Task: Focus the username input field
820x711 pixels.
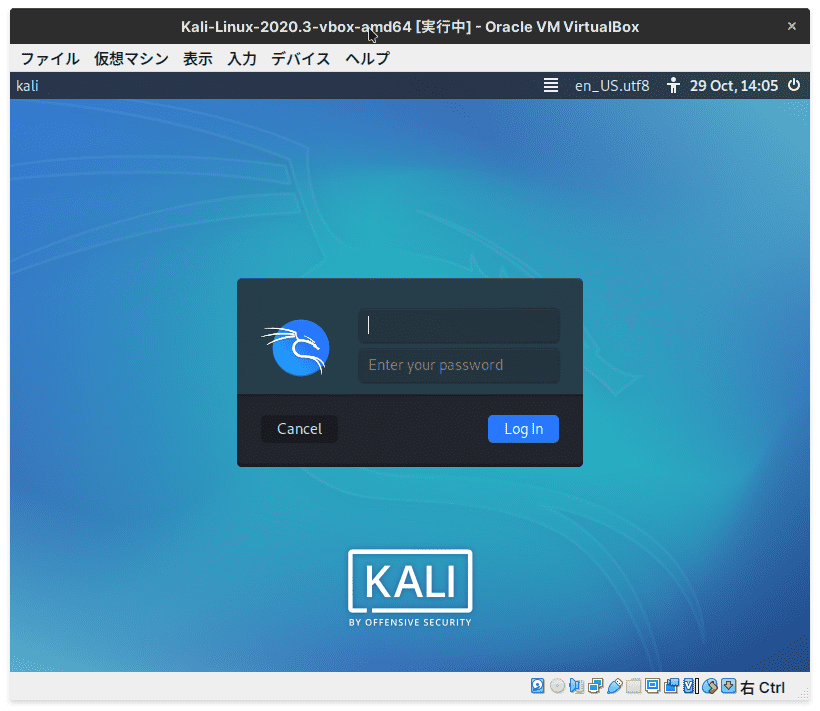Action: click(x=459, y=325)
